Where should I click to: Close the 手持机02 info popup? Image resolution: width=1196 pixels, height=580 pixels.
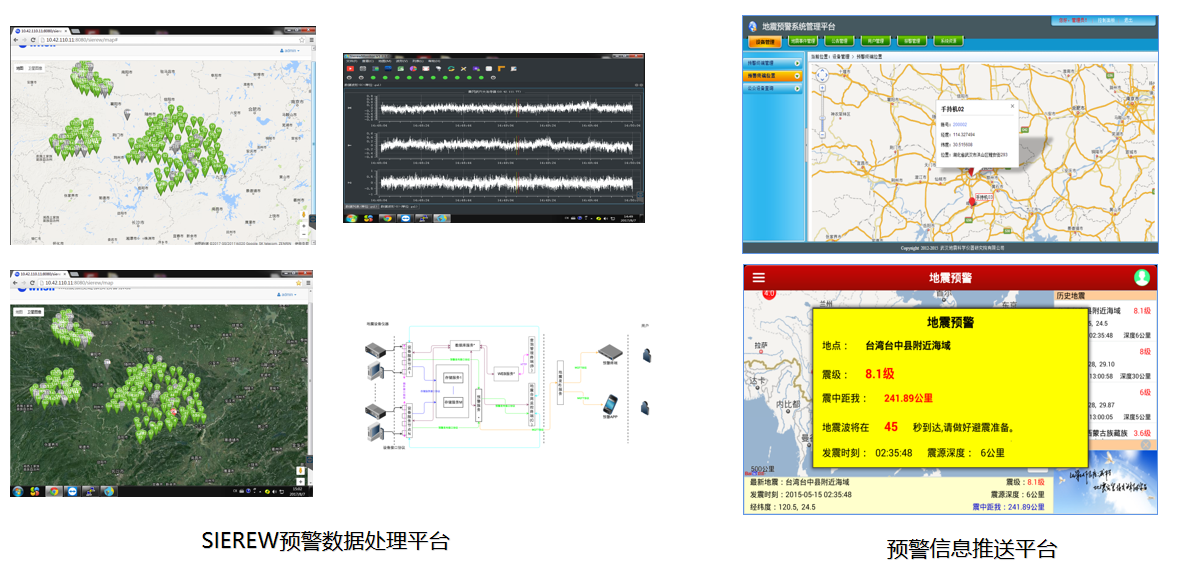click(x=1011, y=105)
